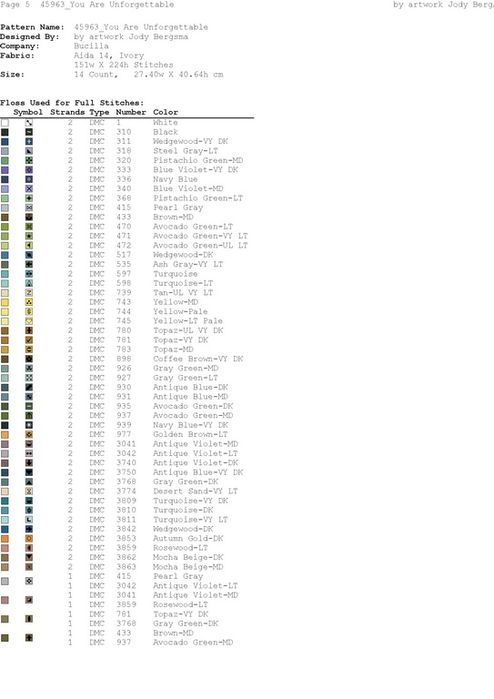Pick the Yellow-Pale 744 color swatch
This screenshot has height=699, width=494.
coord(5,312)
